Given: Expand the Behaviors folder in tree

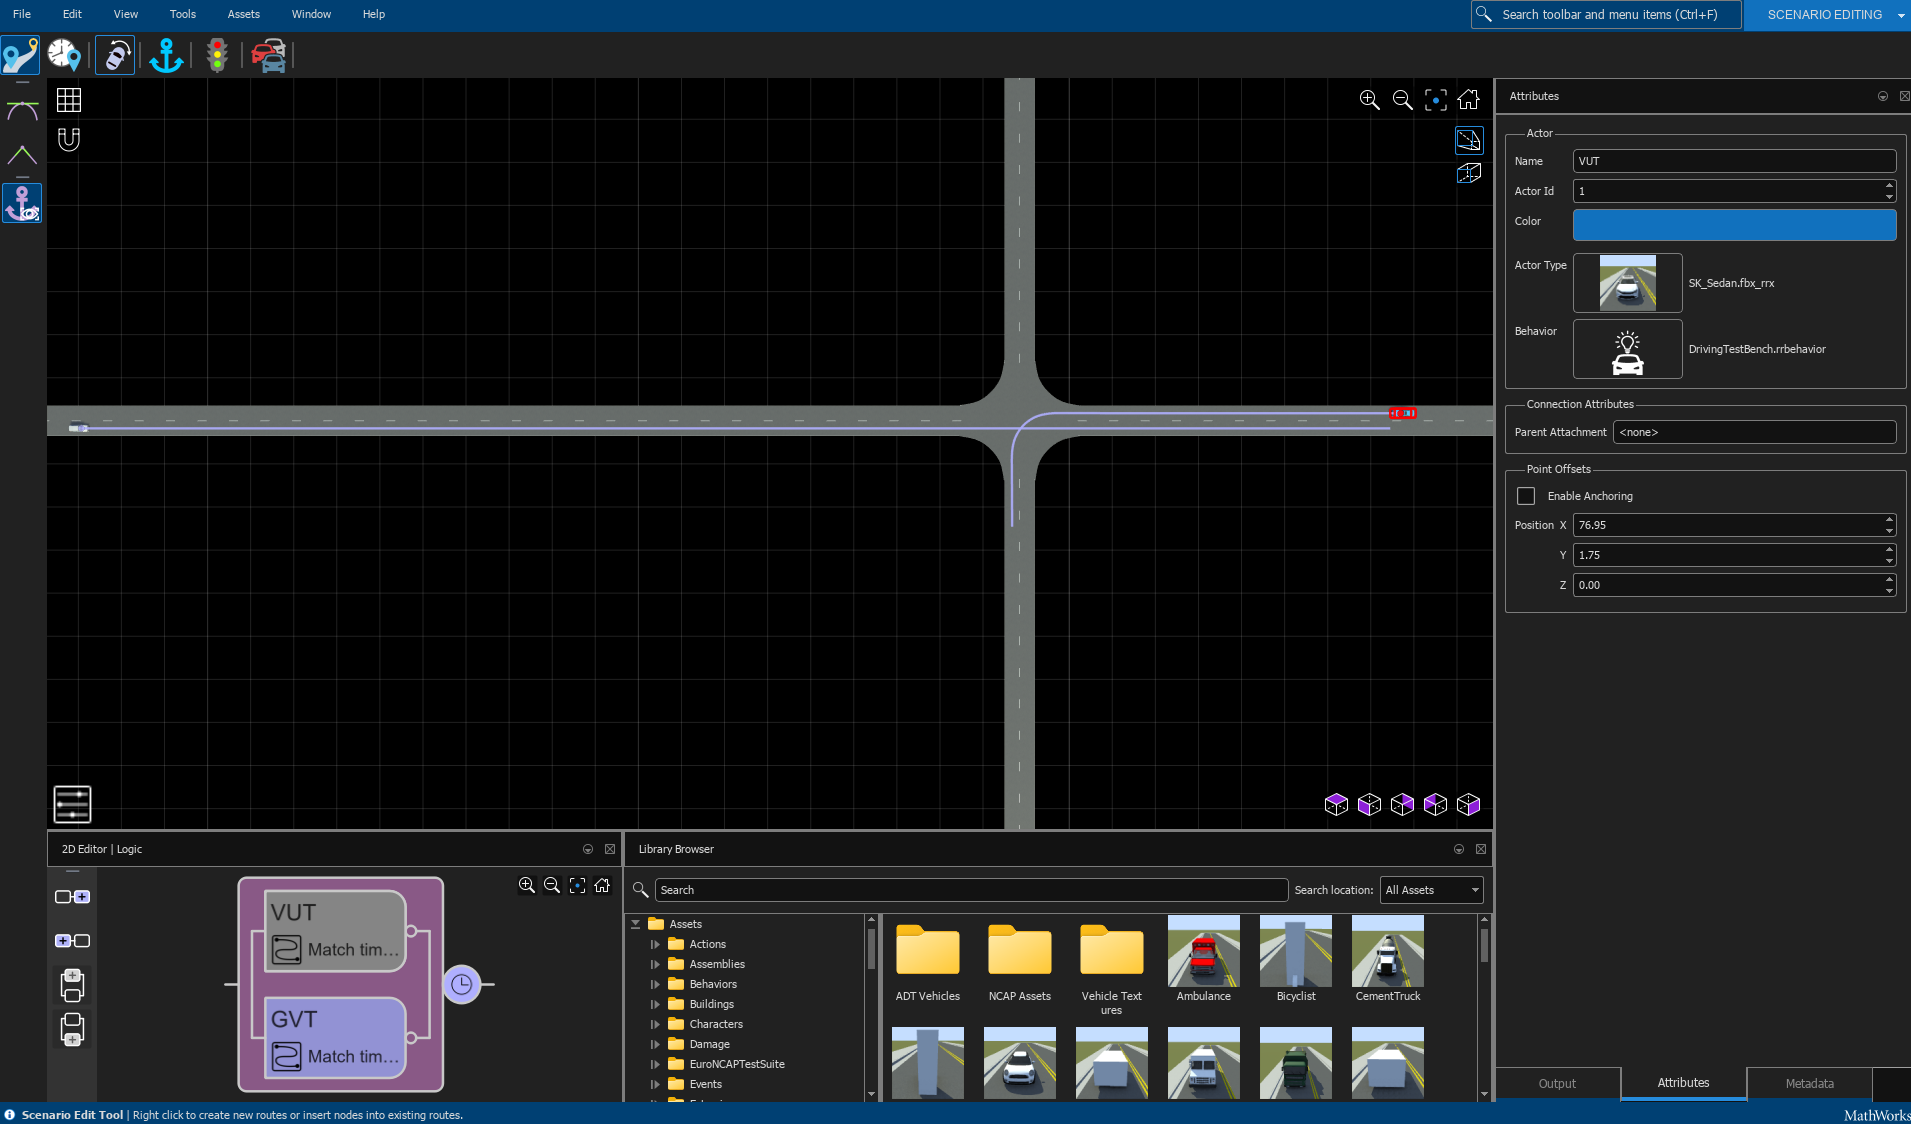Looking at the screenshot, I should 656,984.
